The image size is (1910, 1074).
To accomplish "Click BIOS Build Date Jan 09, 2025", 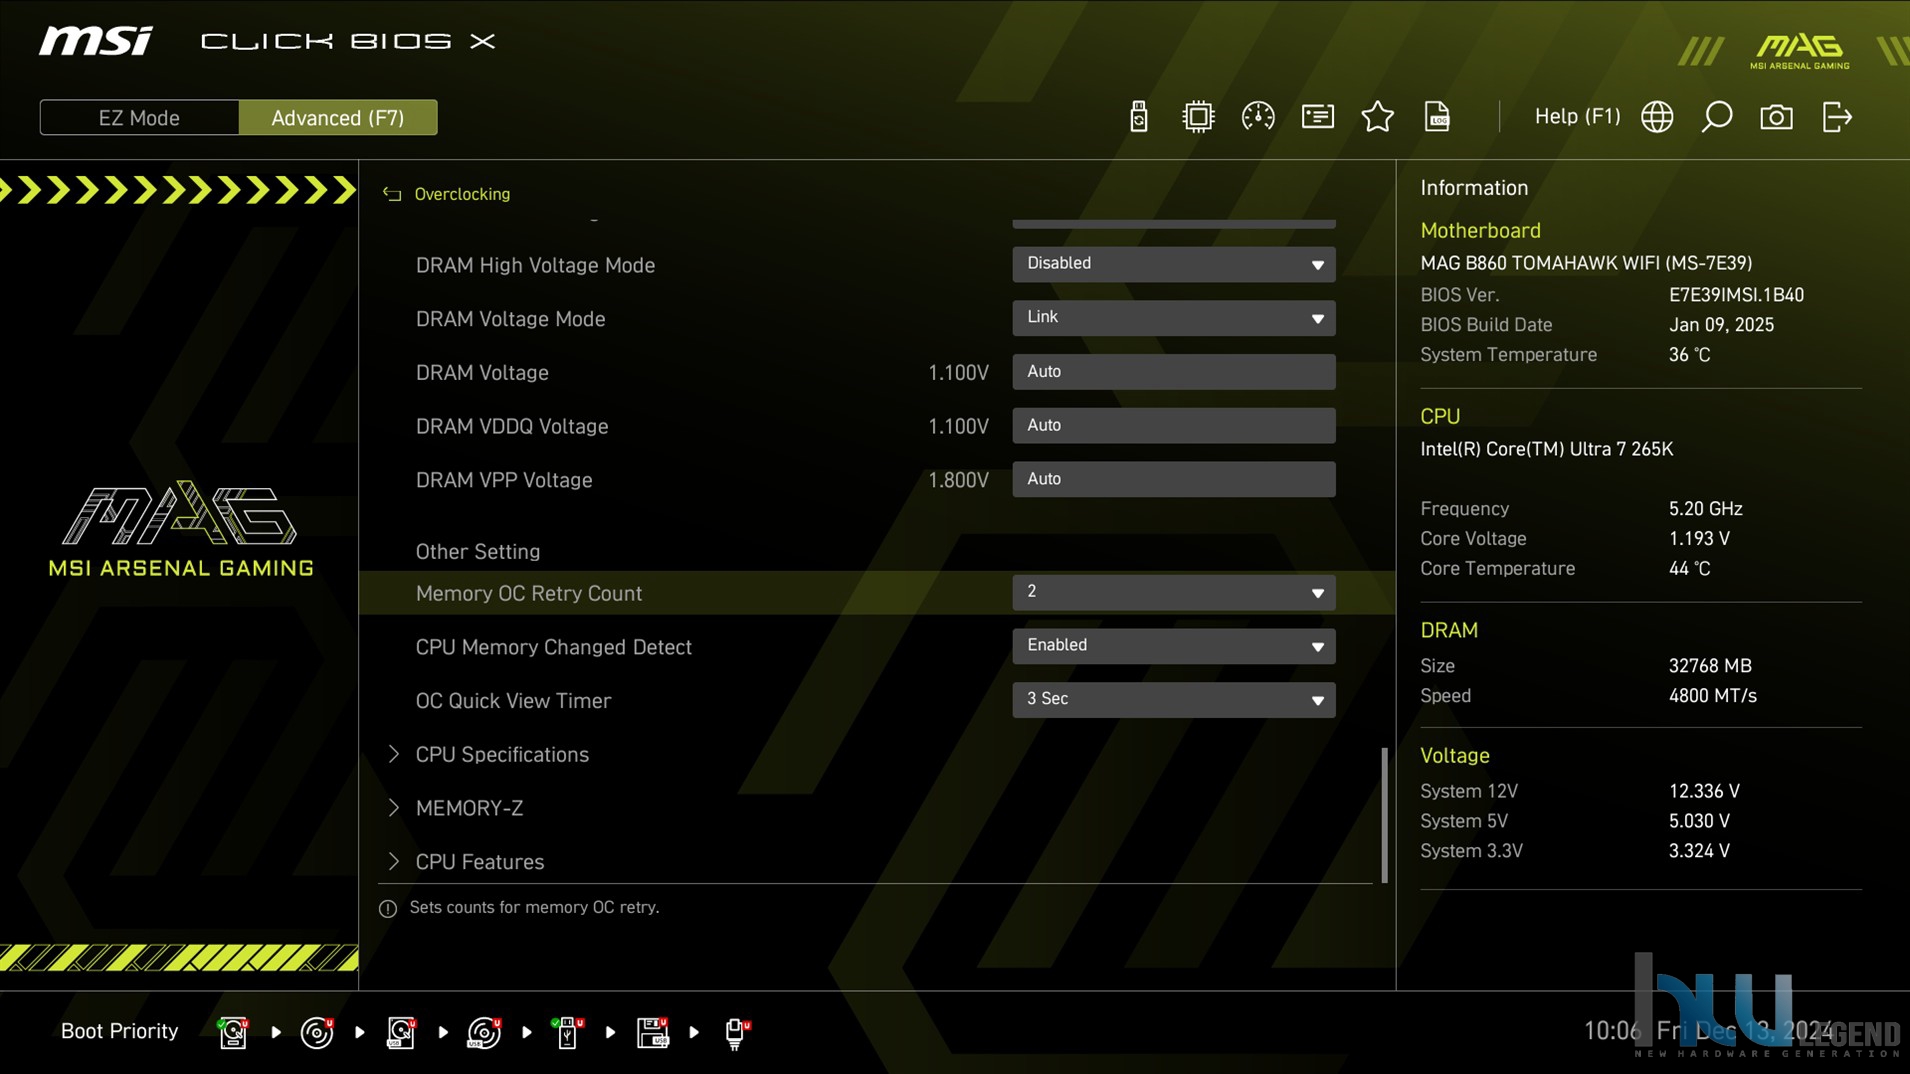I will 1721,325.
